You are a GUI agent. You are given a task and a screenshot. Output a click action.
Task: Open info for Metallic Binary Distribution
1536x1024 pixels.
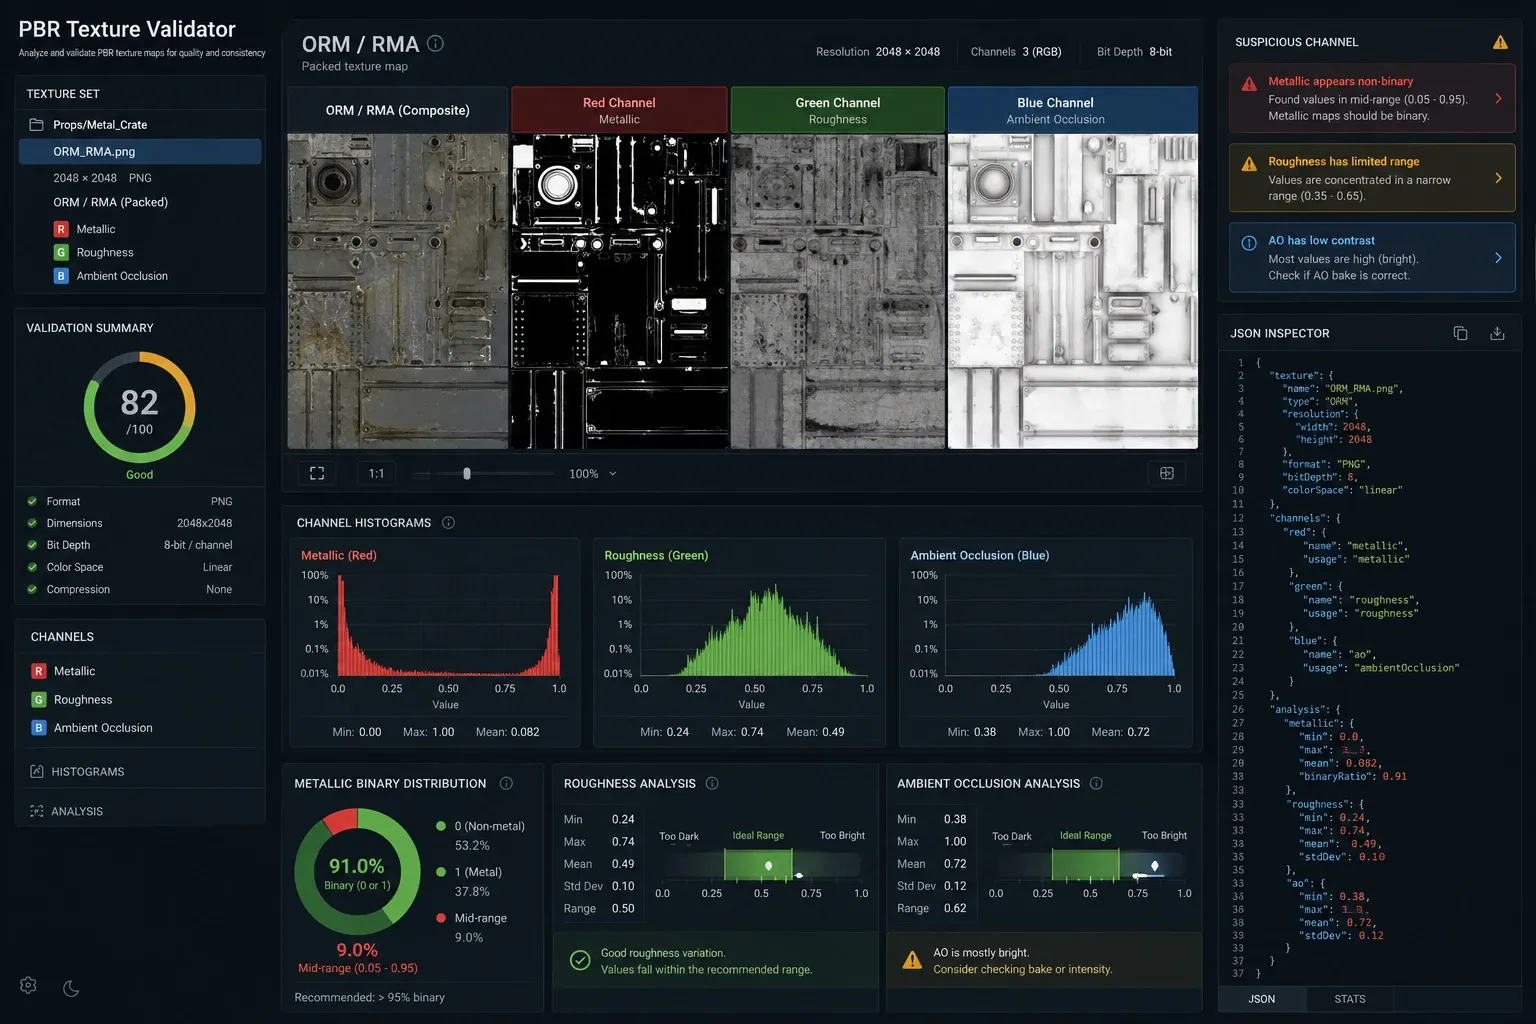(506, 783)
